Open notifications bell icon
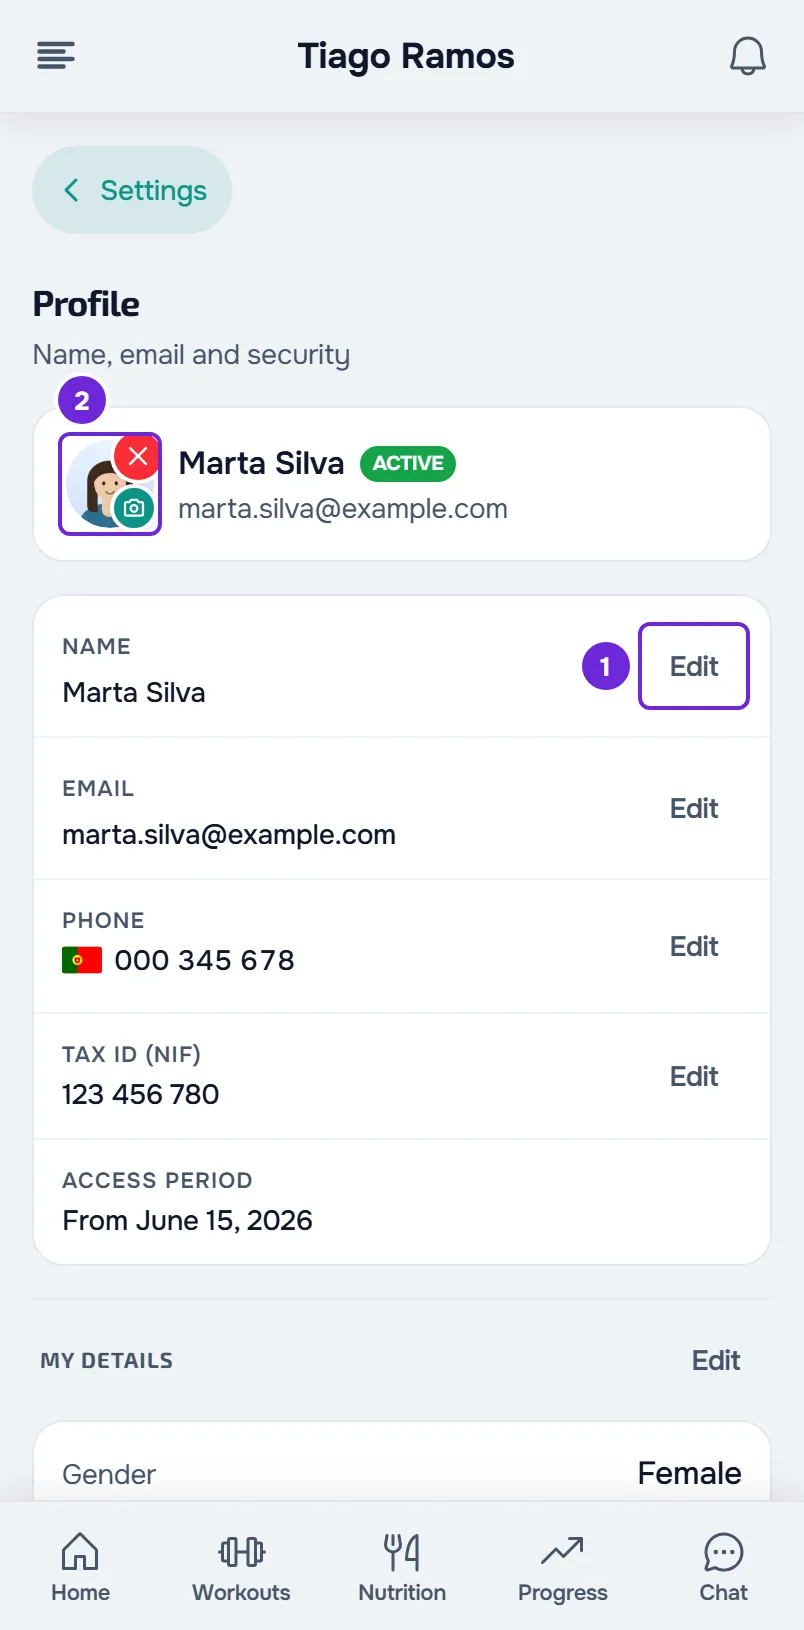This screenshot has width=804, height=1630. [747, 56]
